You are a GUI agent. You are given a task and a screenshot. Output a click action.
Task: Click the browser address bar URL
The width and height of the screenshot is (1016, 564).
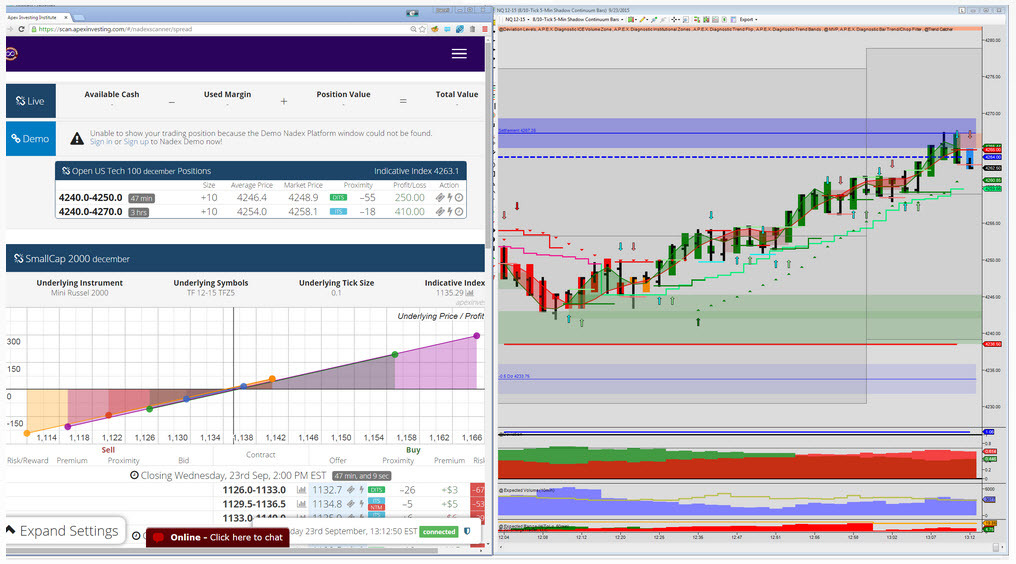pos(115,29)
